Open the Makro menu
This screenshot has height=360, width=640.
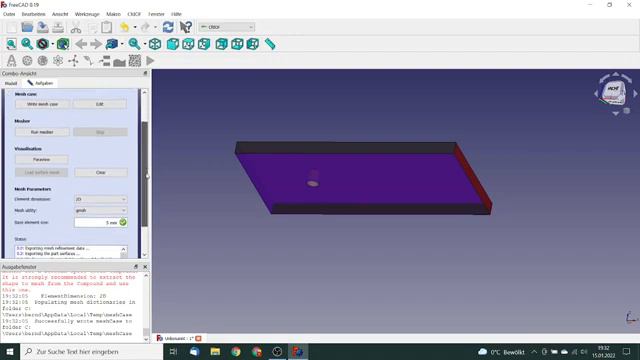(x=113, y=14)
